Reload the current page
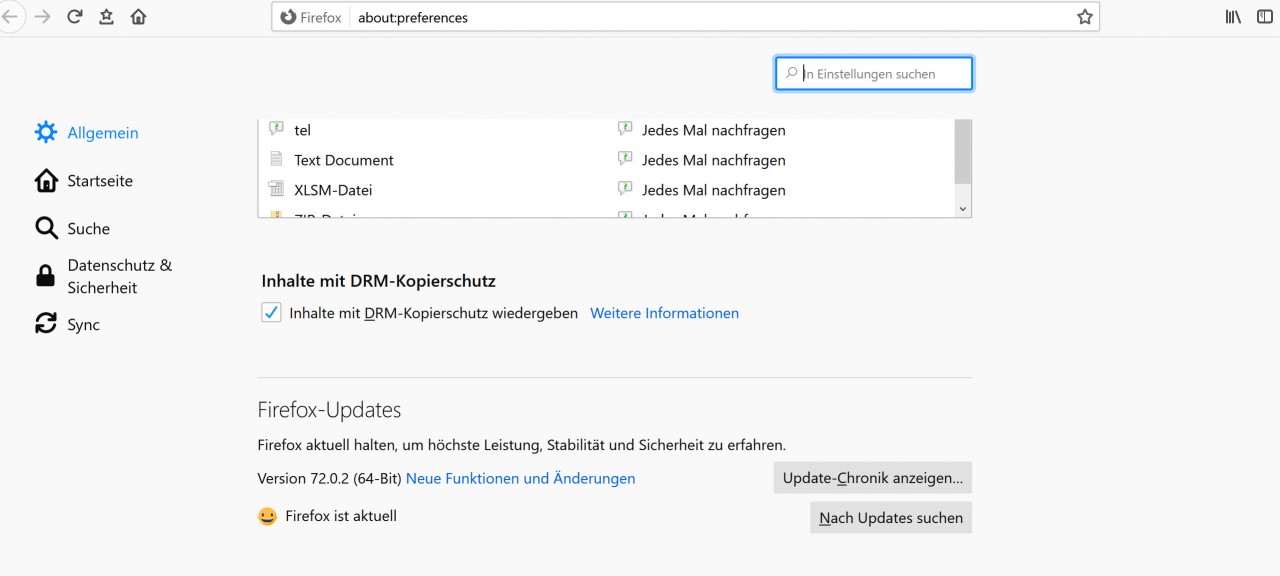This screenshot has height=576, width=1280. [x=74, y=17]
